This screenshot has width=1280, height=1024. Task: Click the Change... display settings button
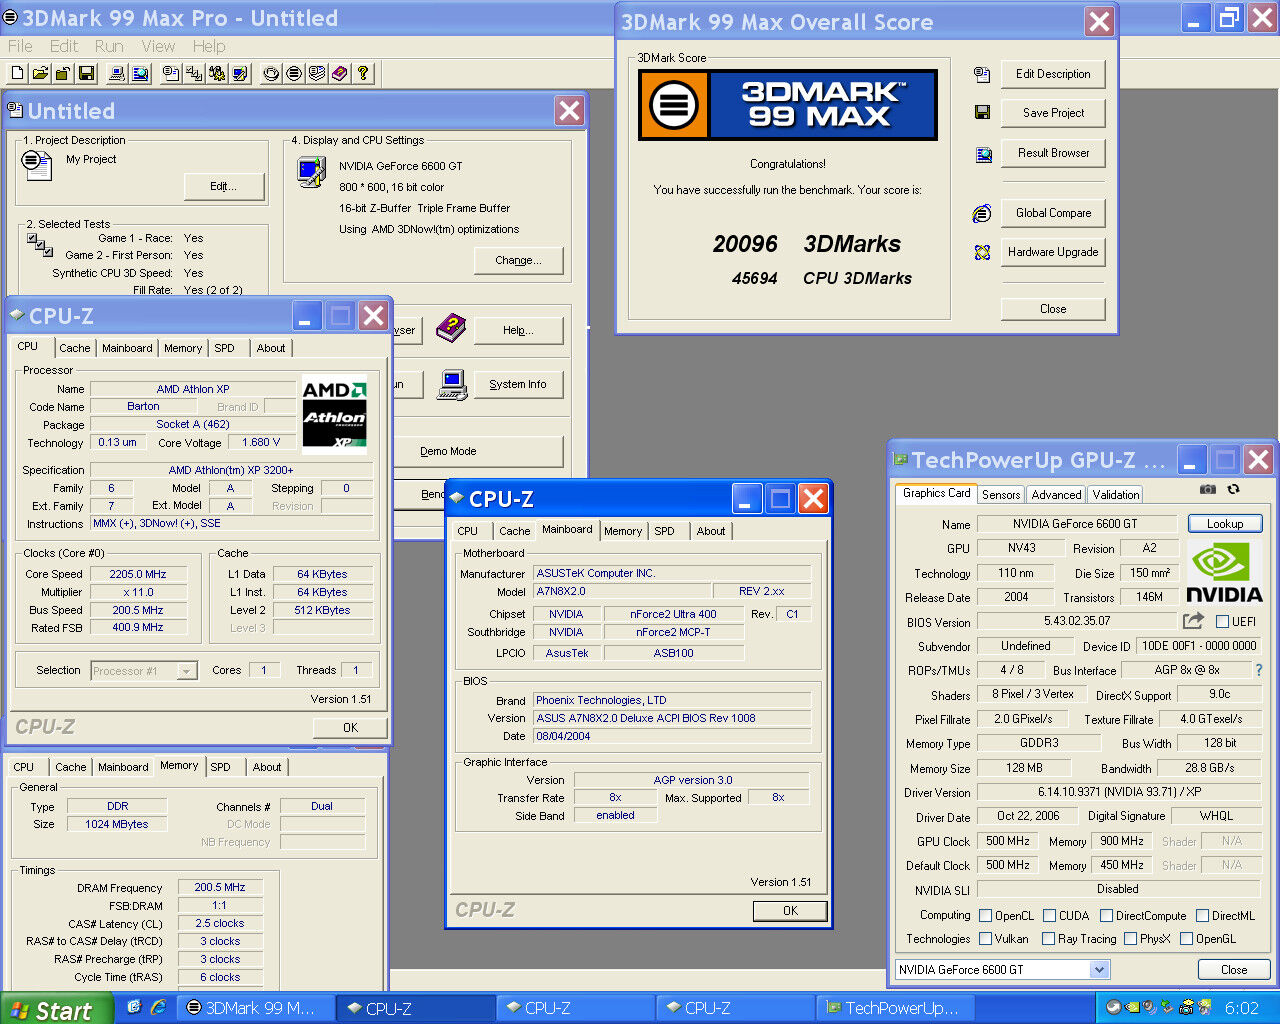click(x=518, y=260)
